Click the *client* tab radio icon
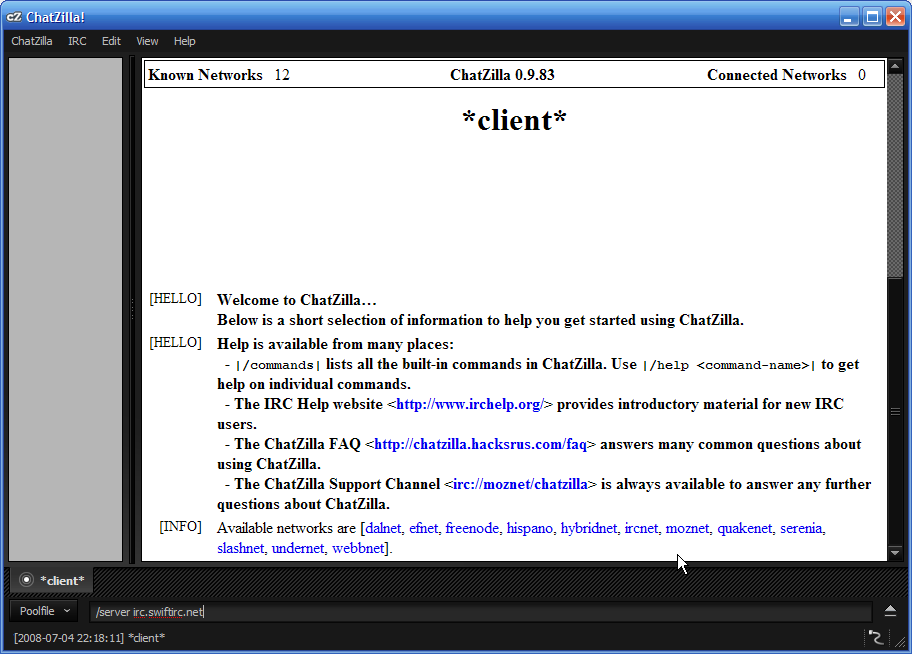 (26, 580)
